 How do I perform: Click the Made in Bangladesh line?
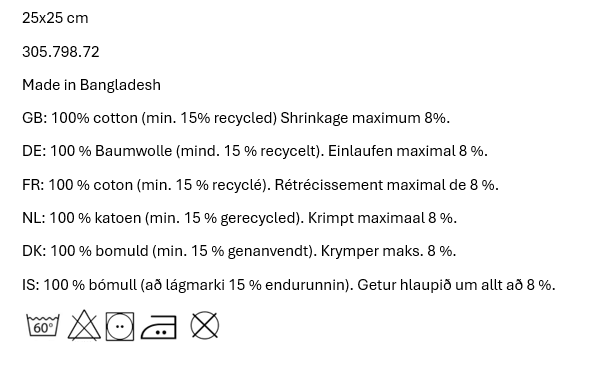pyautogui.click(x=91, y=85)
